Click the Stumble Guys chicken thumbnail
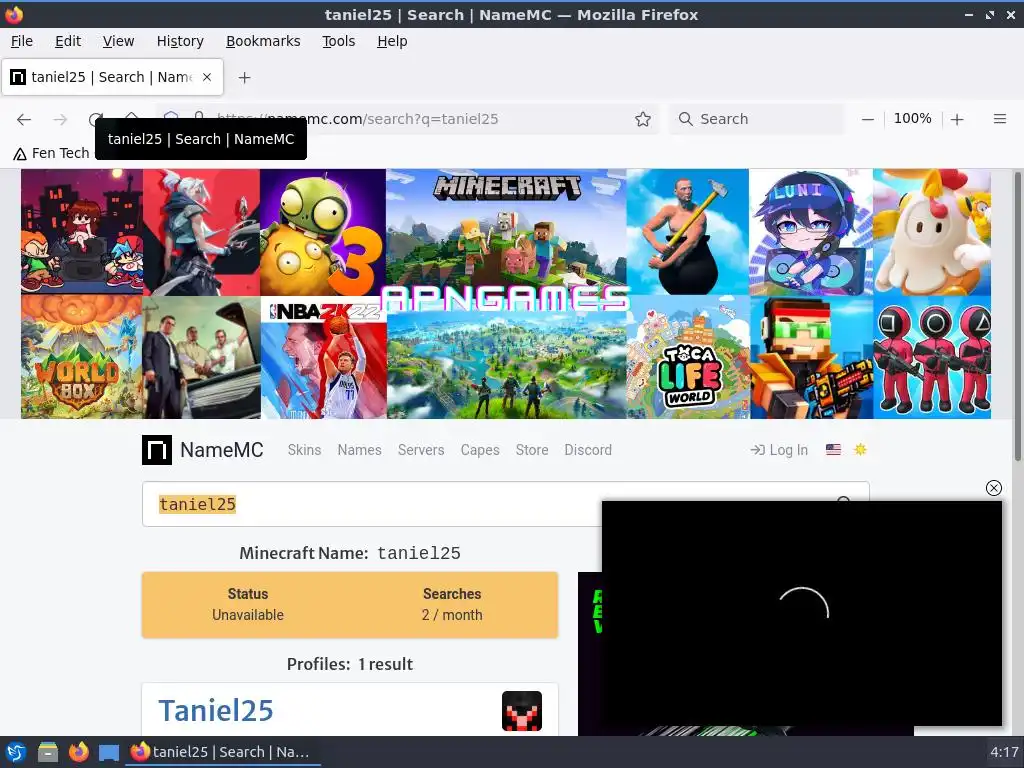The width and height of the screenshot is (1024, 768). [932, 232]
